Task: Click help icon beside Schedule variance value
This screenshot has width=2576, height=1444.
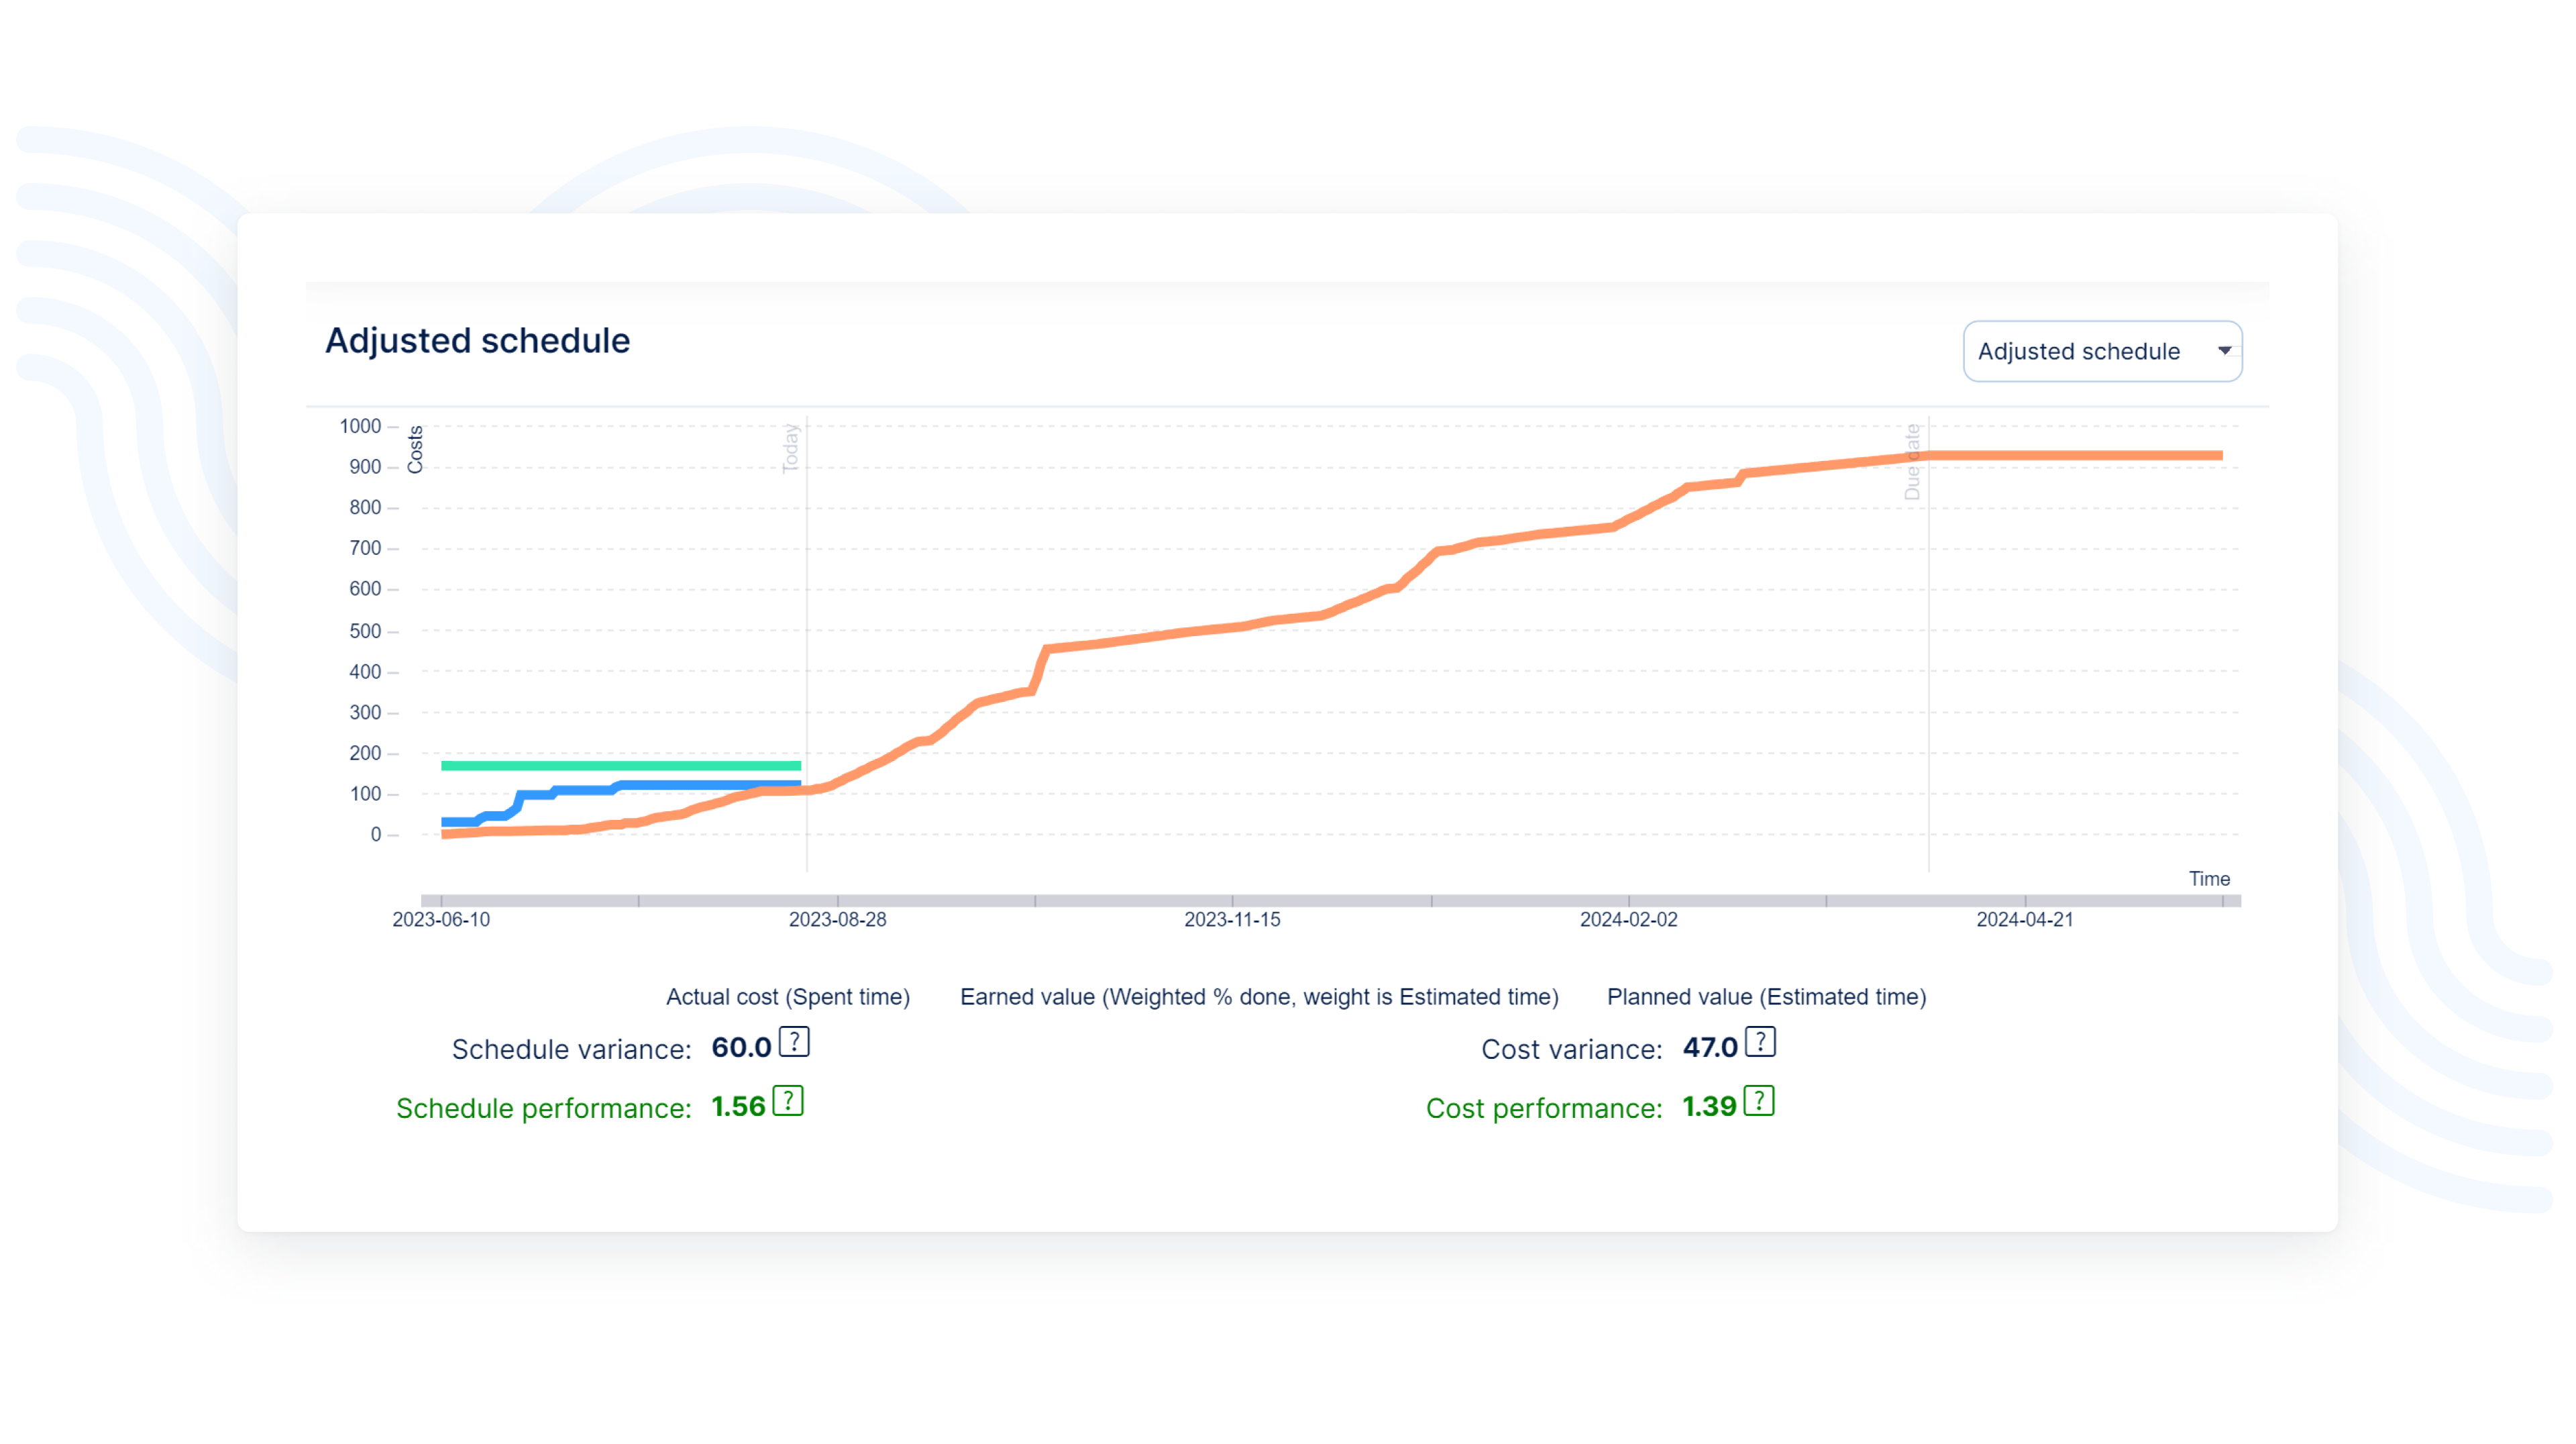Action: [794, 1042]
